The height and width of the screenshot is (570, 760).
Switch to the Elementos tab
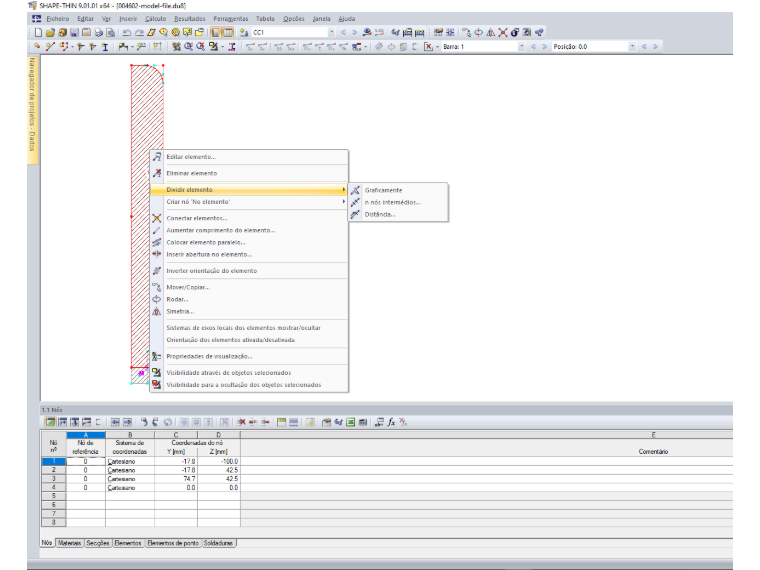(128, 543)
